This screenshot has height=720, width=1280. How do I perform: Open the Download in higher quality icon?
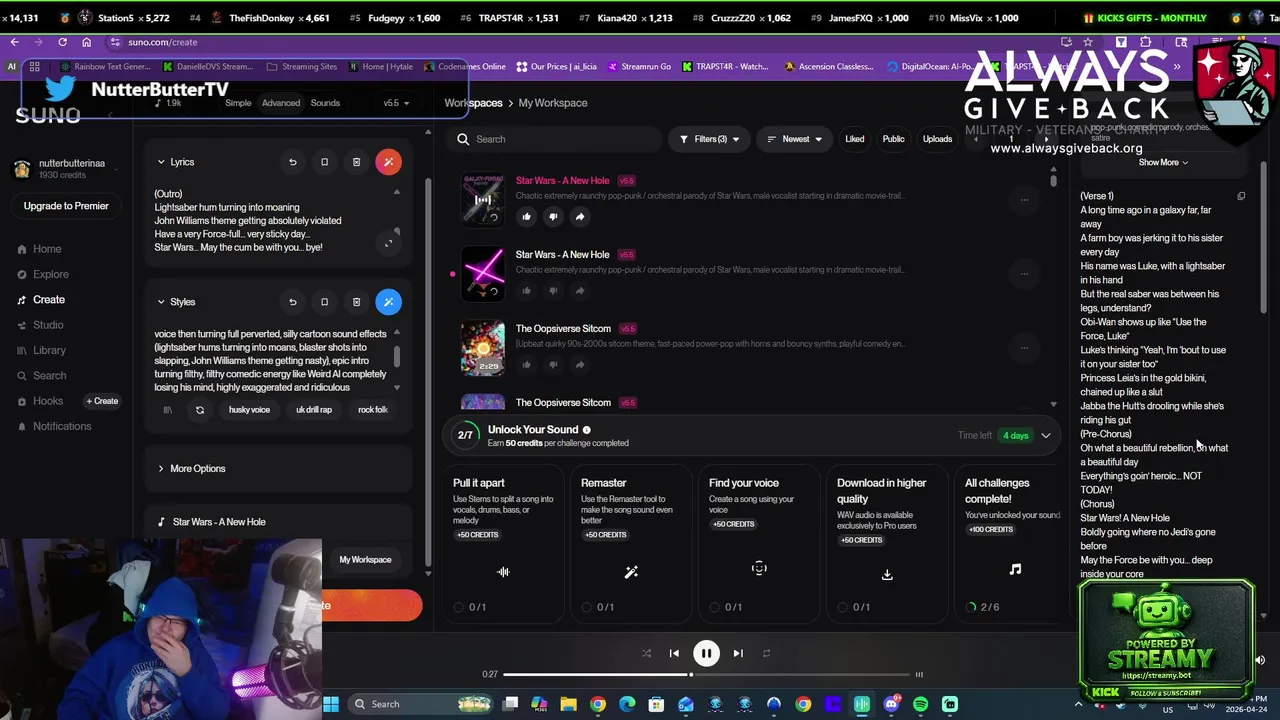point(887,574)
